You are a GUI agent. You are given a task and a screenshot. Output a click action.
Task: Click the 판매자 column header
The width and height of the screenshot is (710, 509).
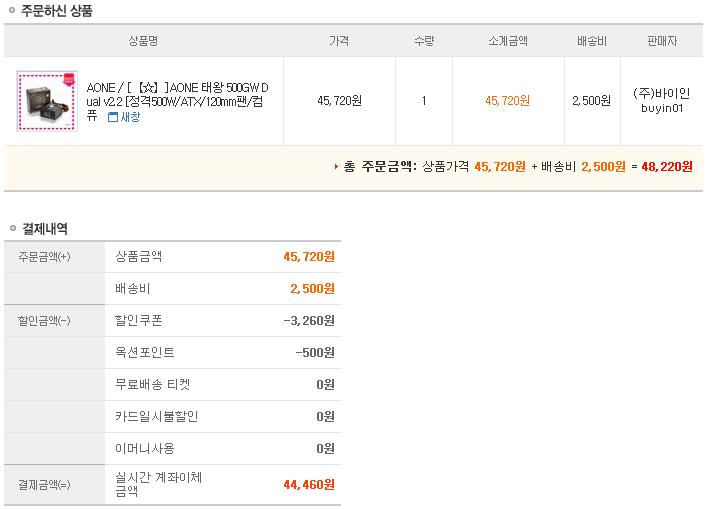(x=662, y=41)
